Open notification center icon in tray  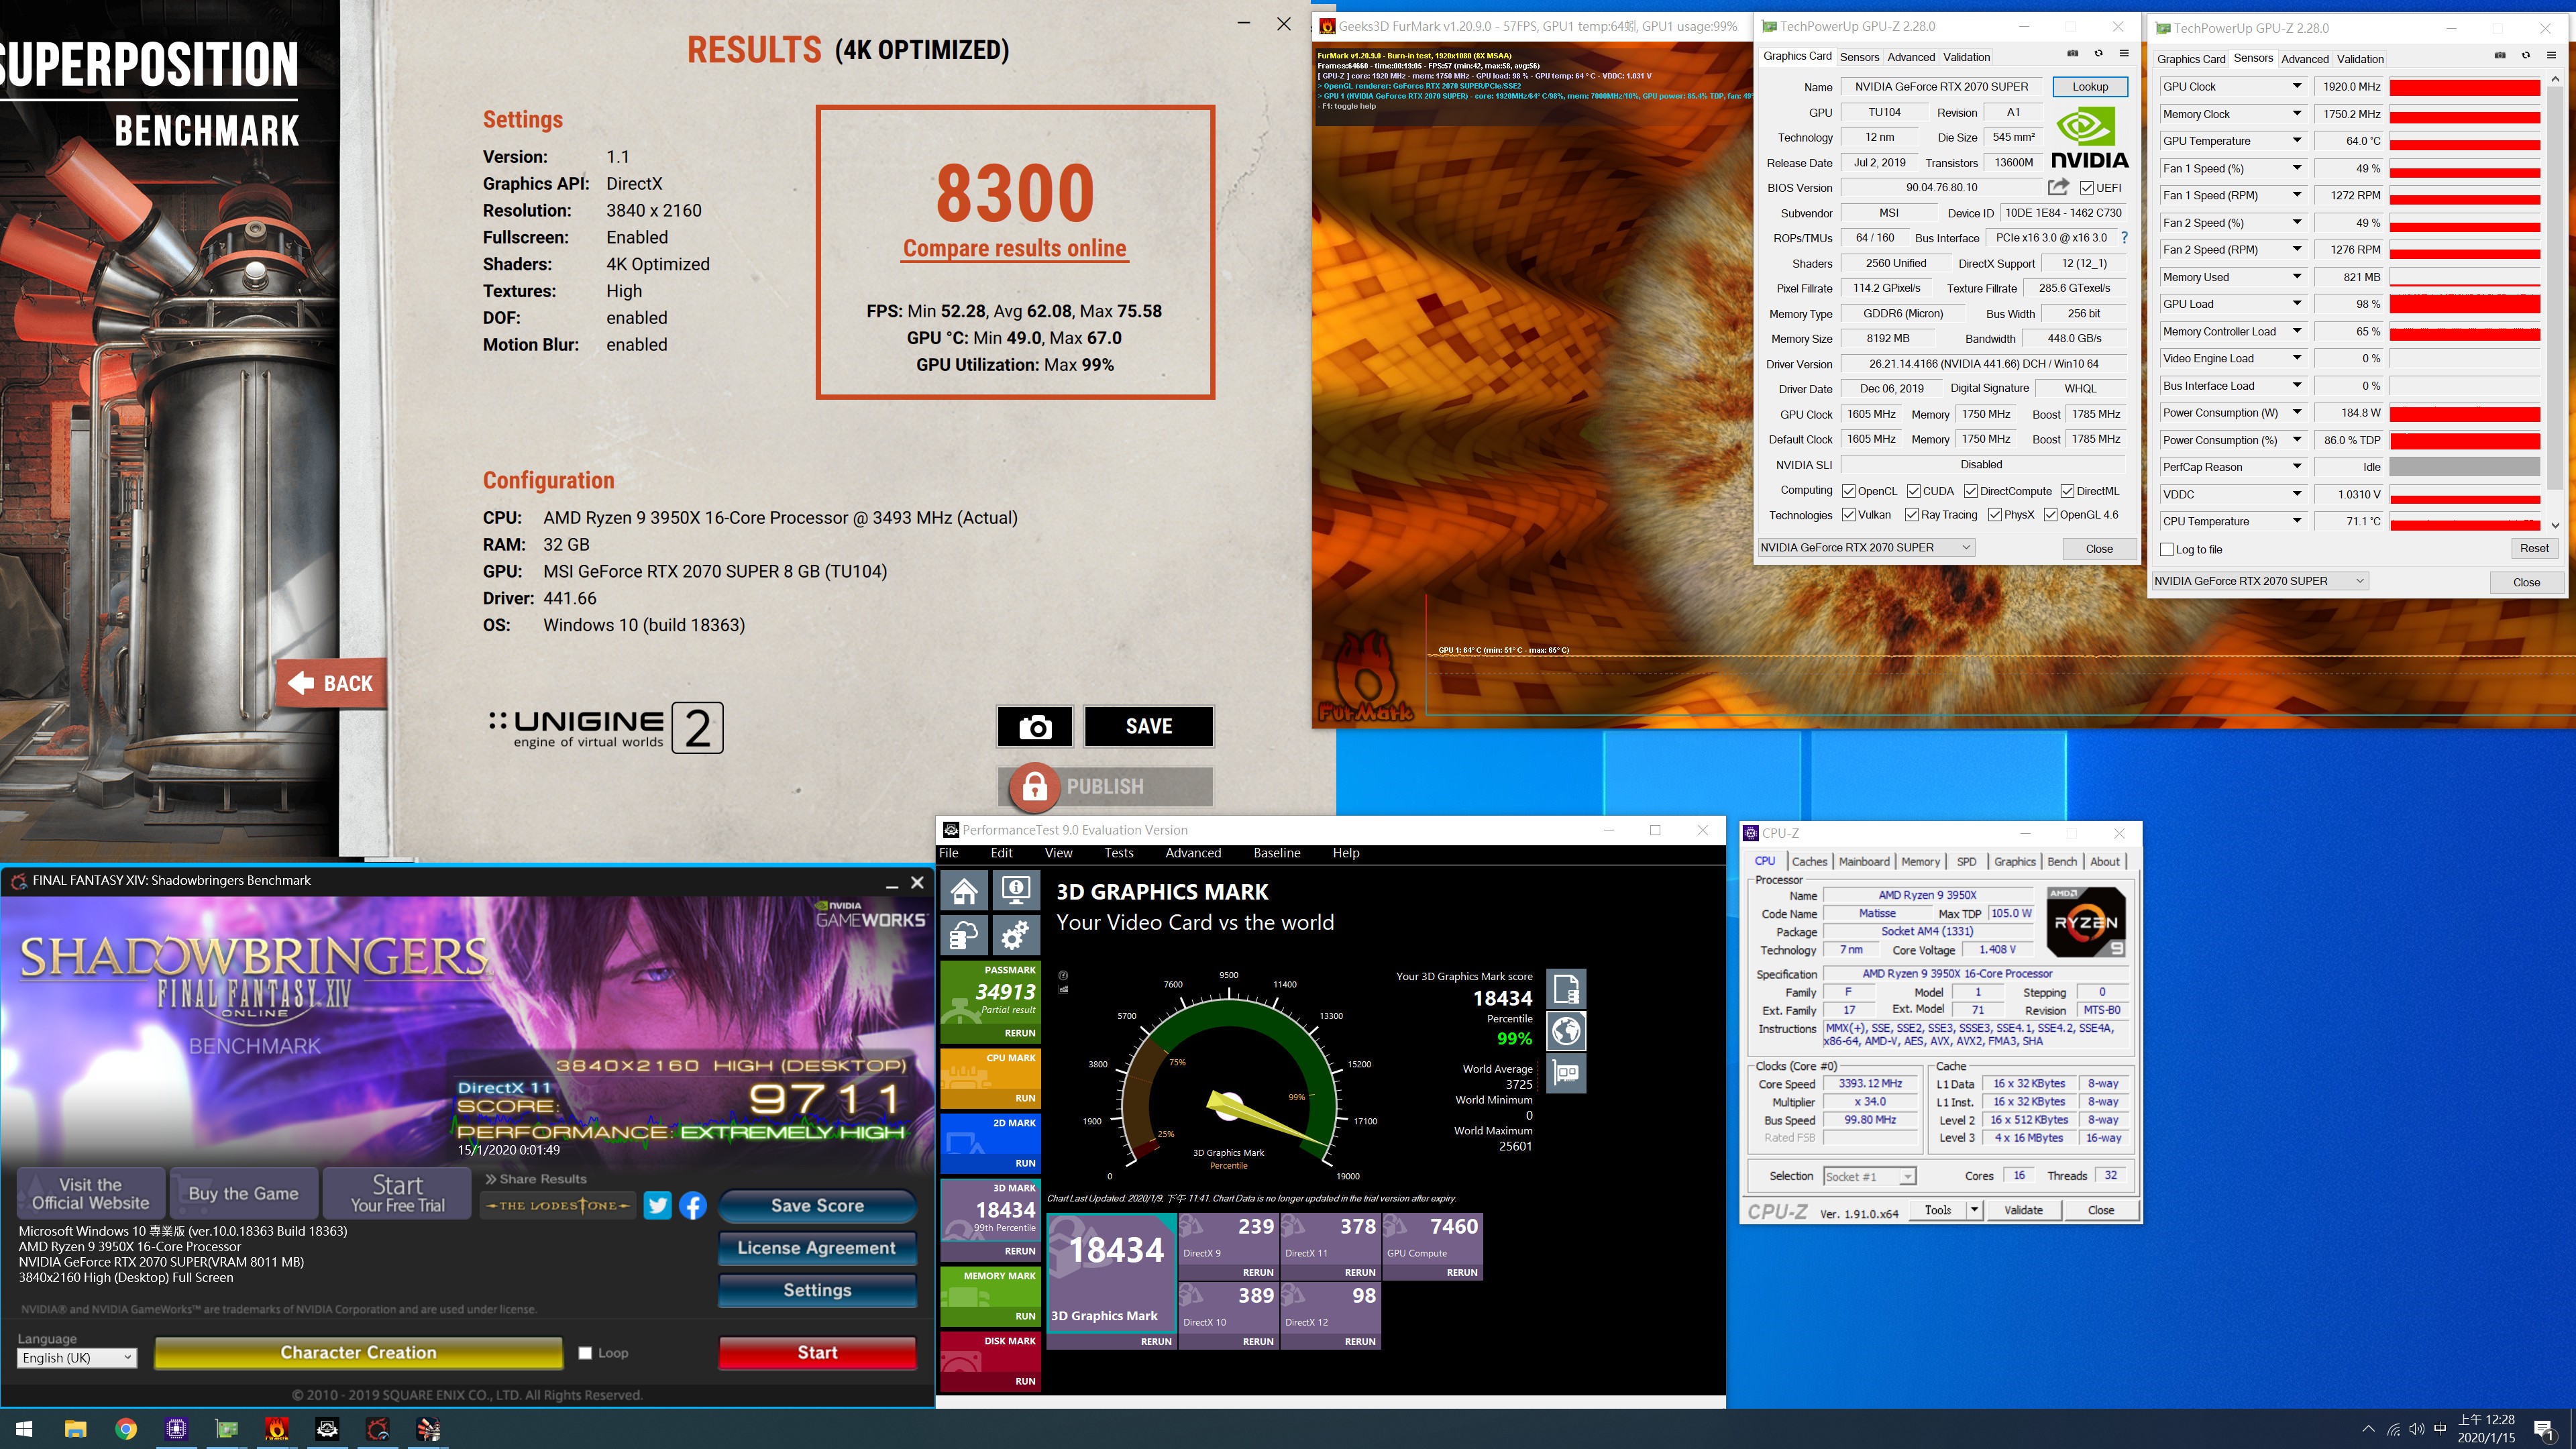[x=2544, y=1430]
